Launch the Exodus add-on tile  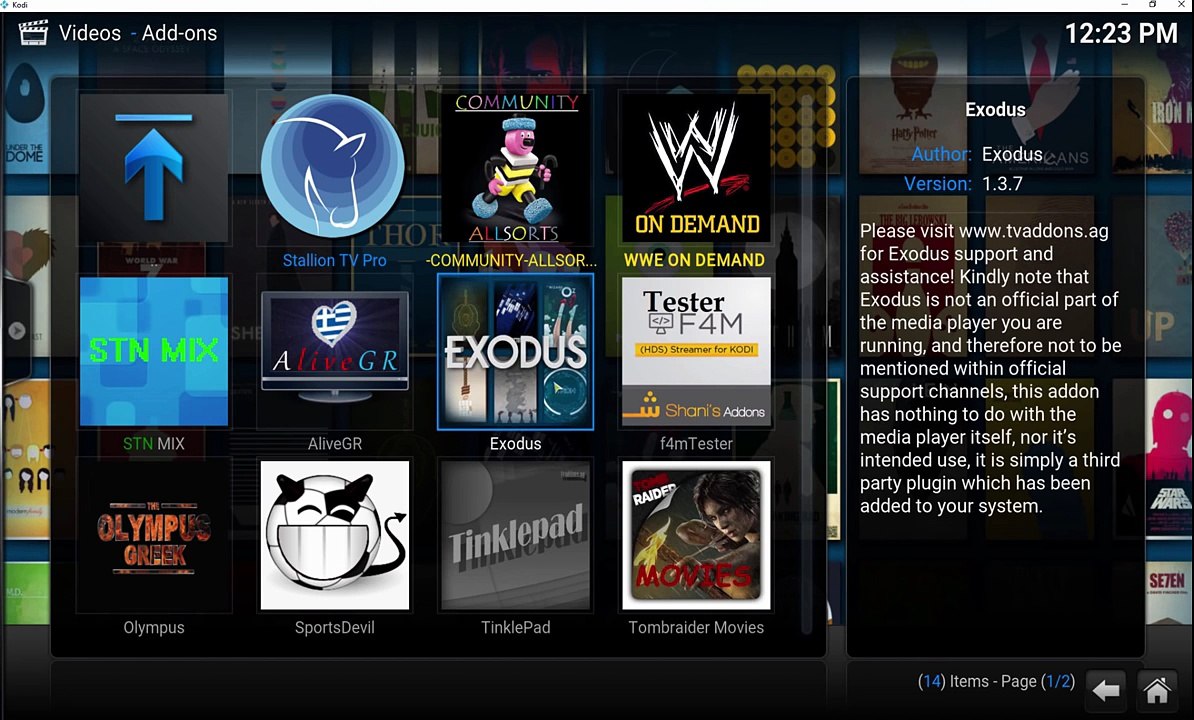tap(516, 352)
